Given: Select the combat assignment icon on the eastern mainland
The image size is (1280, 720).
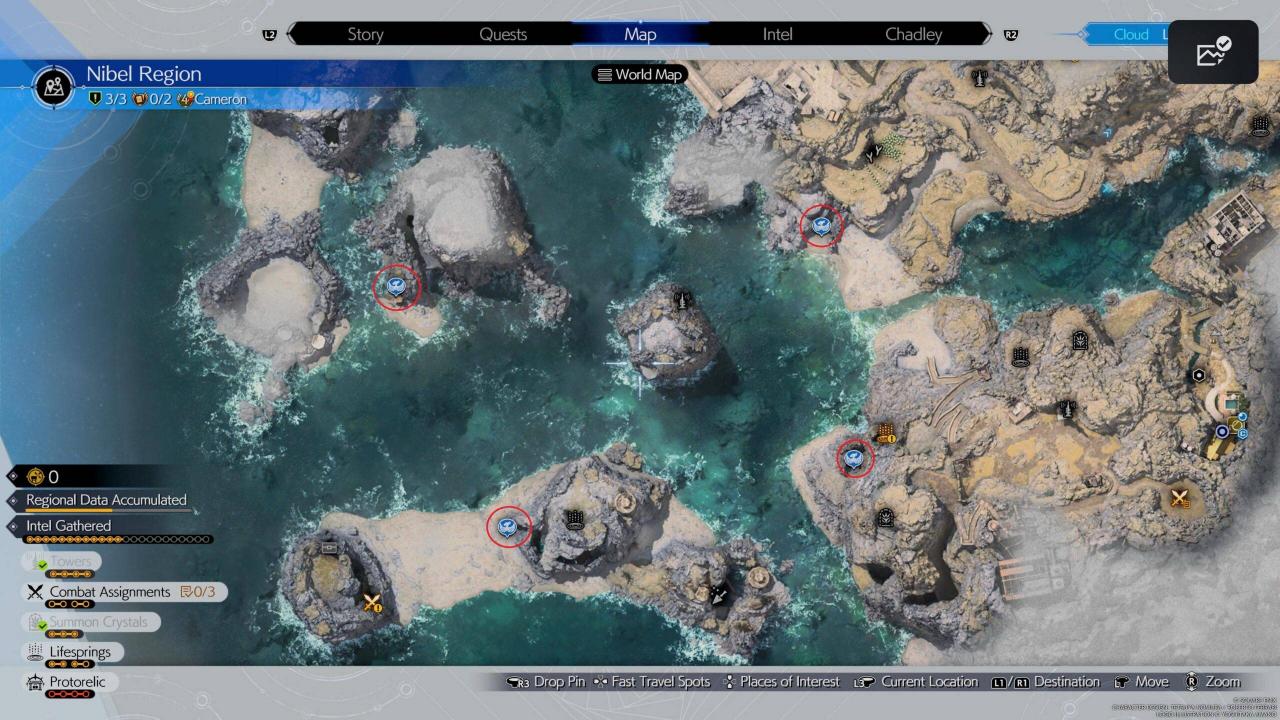Looking at the screenshot, I should point(1180,498).
